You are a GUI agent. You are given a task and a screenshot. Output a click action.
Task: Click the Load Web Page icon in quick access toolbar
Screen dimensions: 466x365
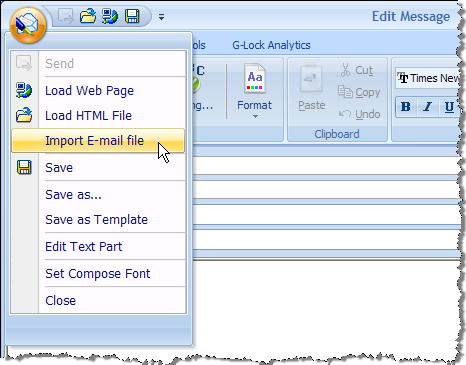[x=110, y=16]
